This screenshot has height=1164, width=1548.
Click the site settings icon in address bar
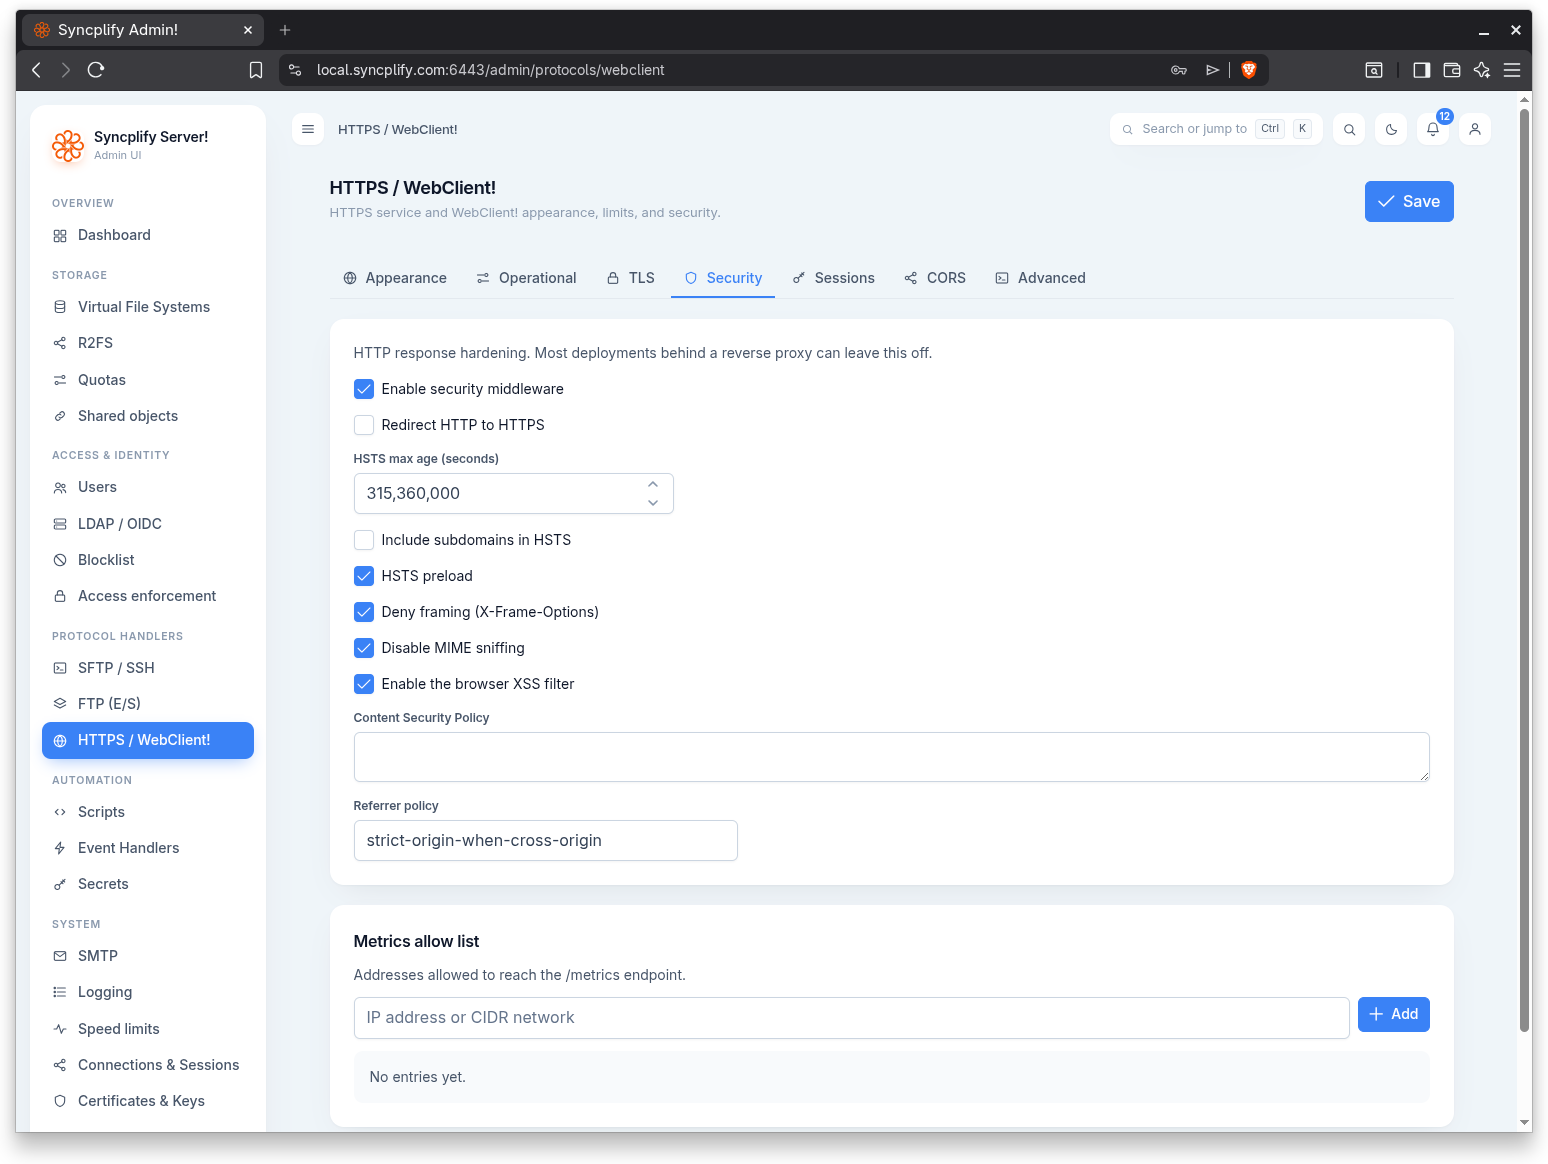coord(295,70)
